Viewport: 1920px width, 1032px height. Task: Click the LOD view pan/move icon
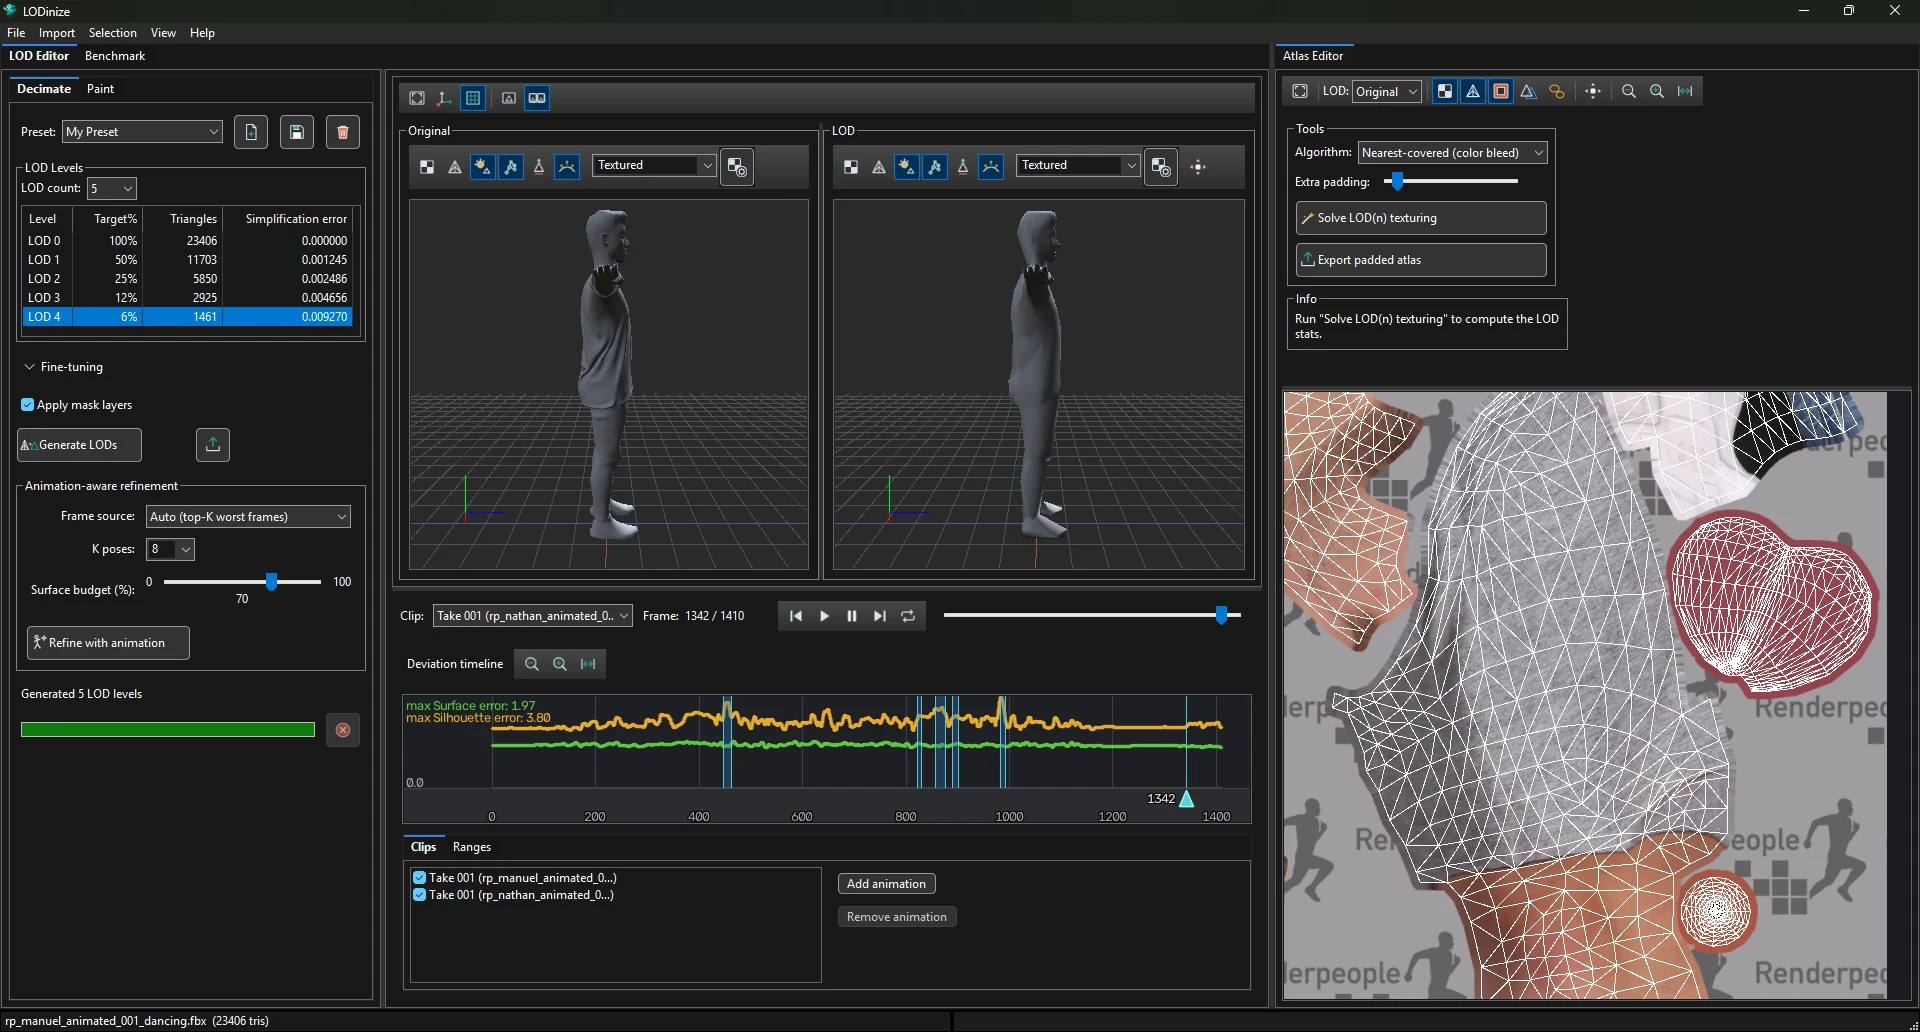[1199, 167]
